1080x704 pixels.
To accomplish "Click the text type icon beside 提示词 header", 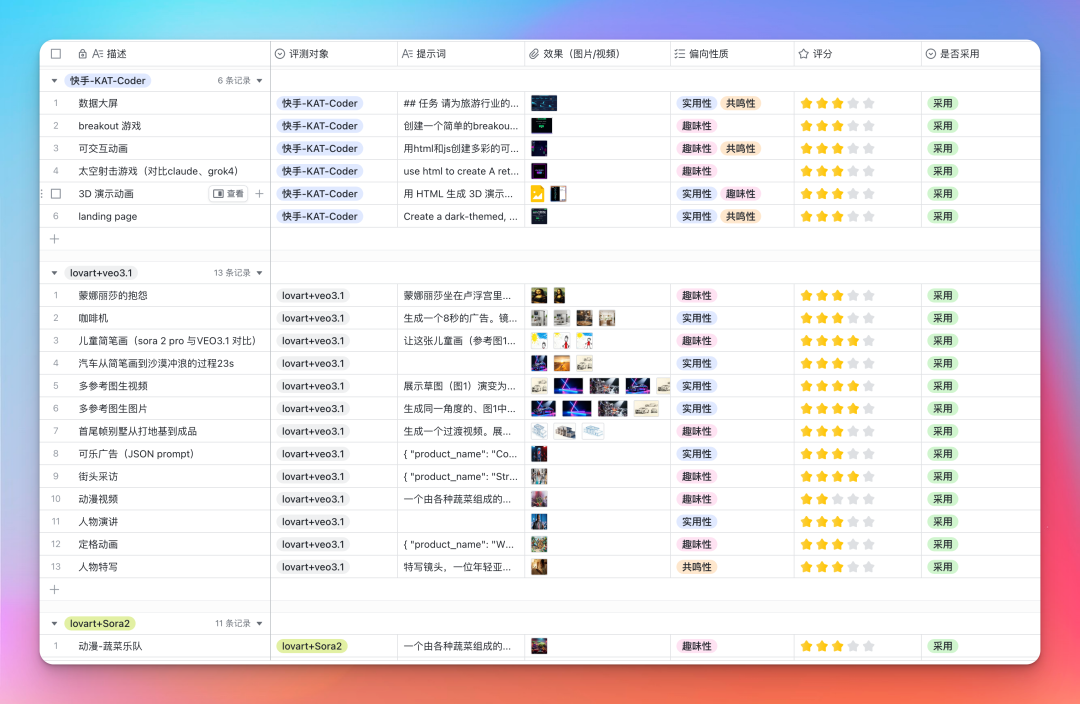I will tap(407, 54).
